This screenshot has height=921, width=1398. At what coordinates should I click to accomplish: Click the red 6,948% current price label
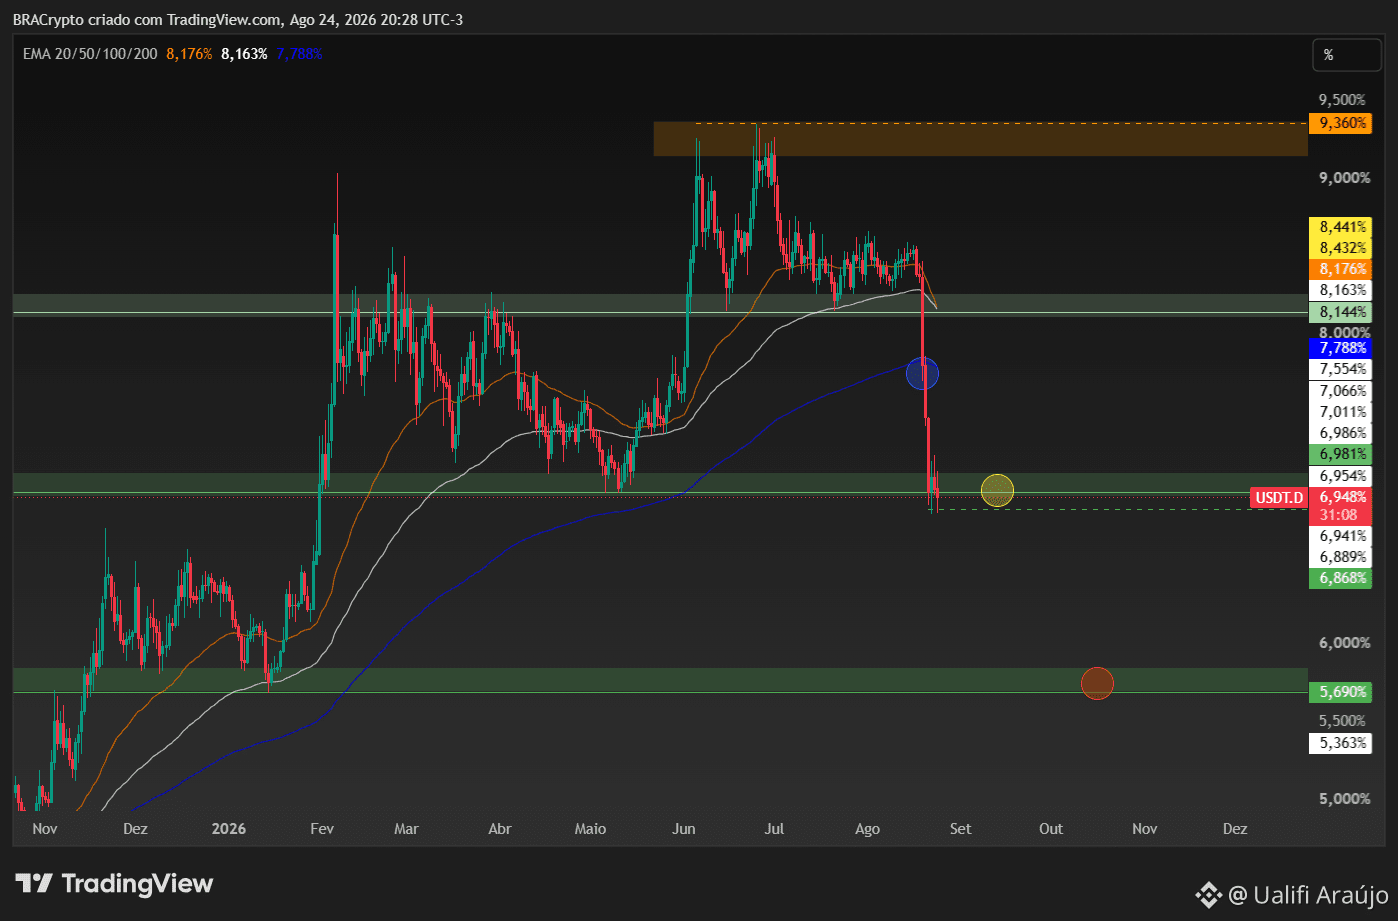(1339, 497)
